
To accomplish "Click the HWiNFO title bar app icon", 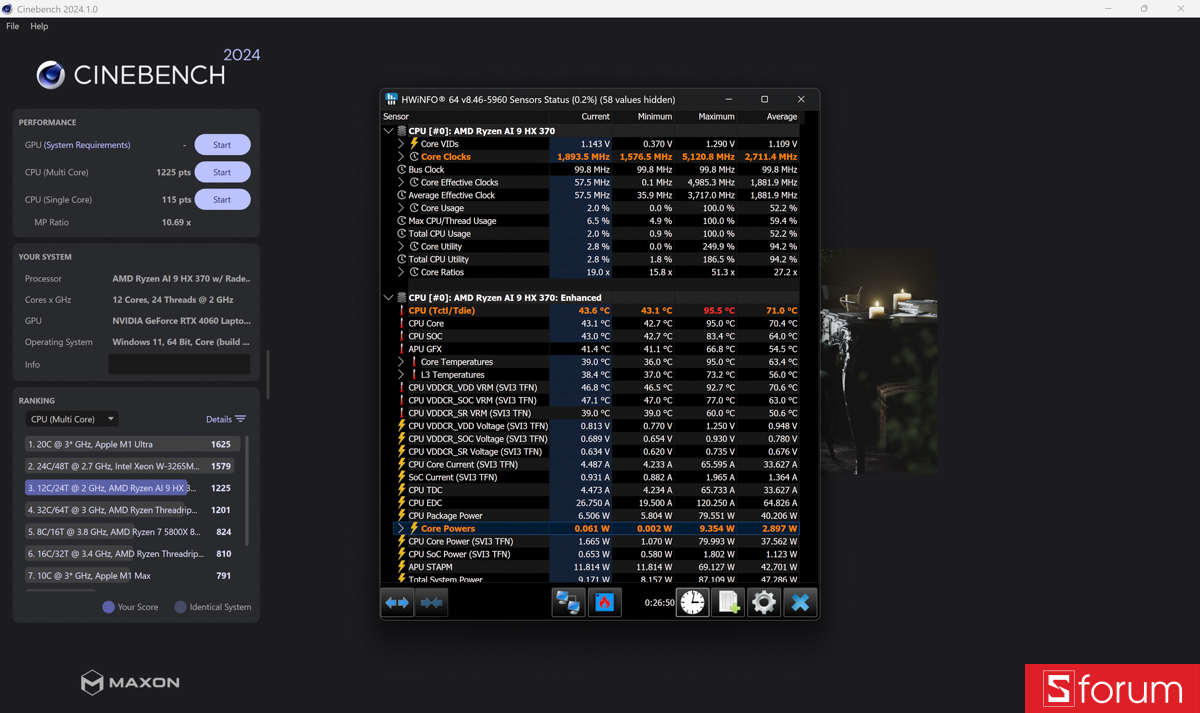I will pyautogui.click(x=391, y=100).
